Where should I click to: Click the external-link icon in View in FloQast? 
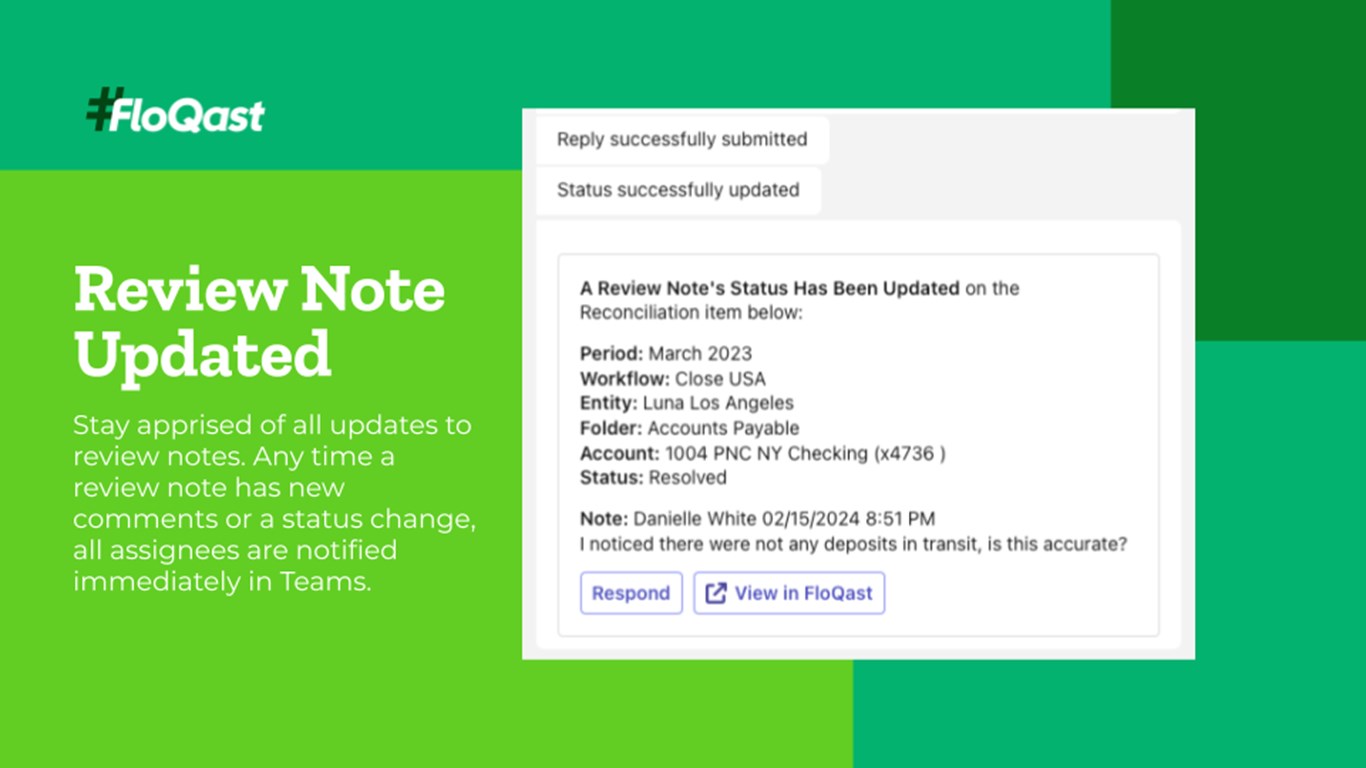[716, 593]
